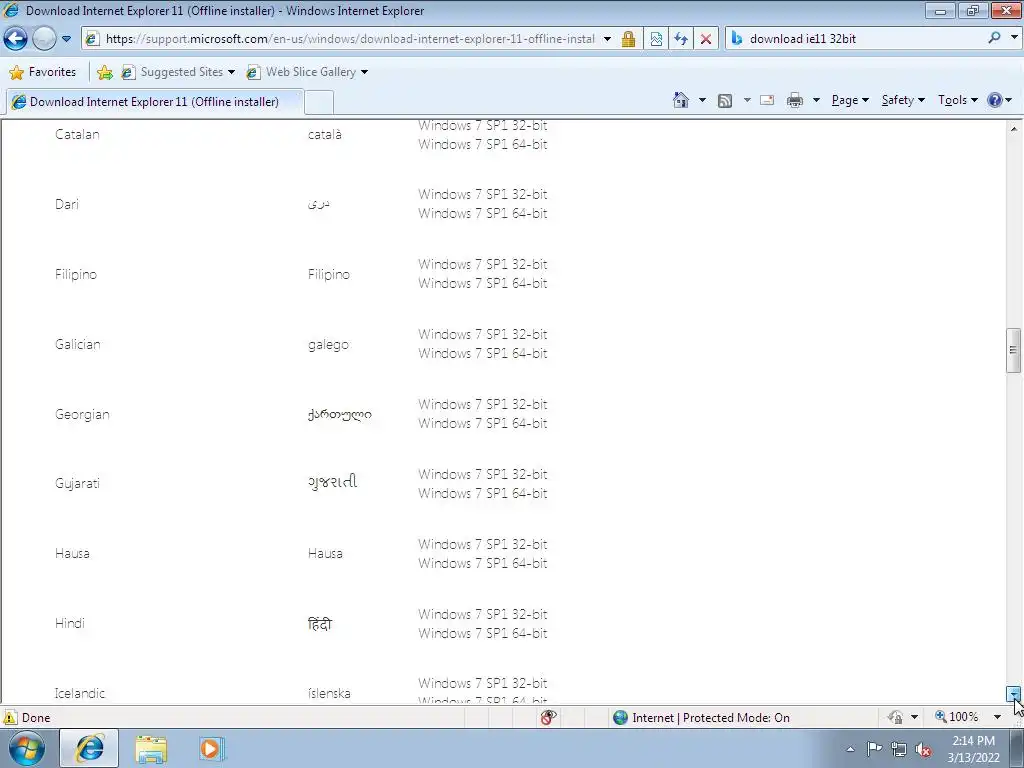Screen dimensions: 1024x768
Task: Click the status bar warning icon
Action: click(x=10, y=718)
